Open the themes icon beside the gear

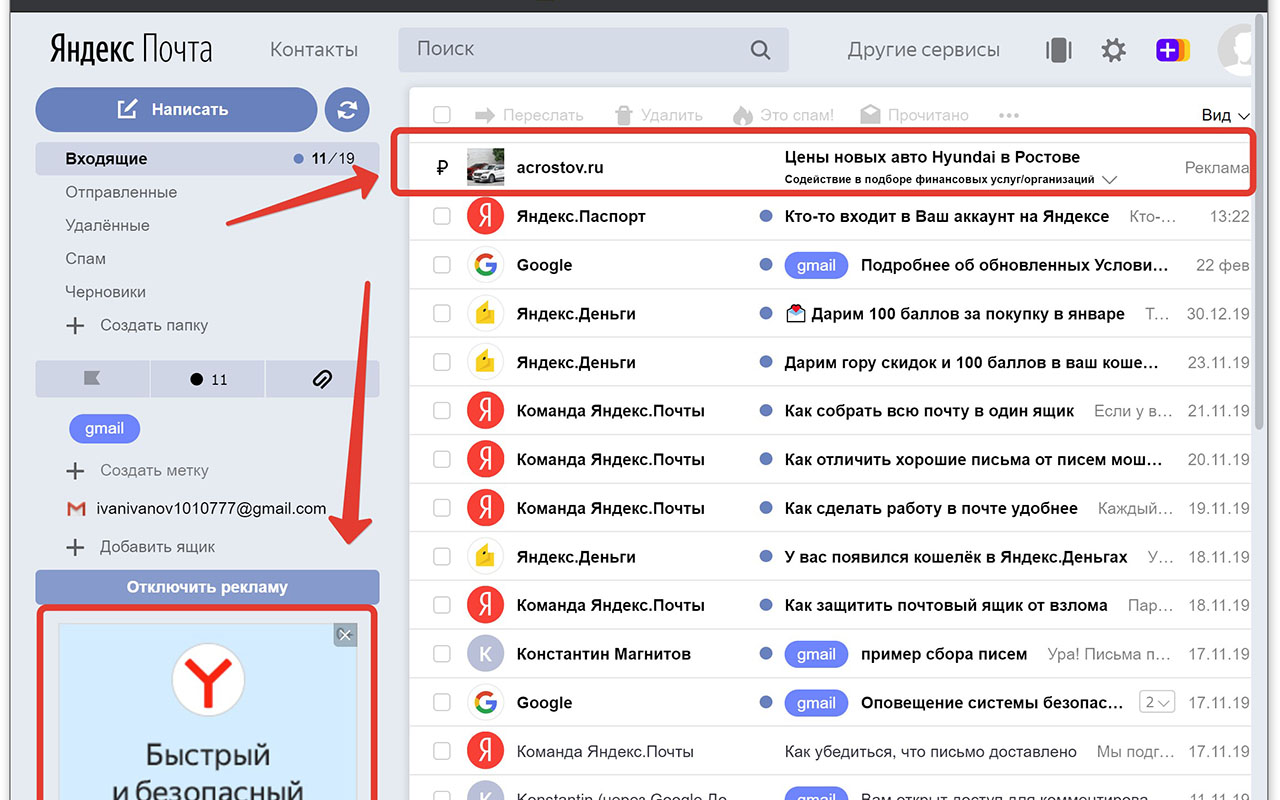click(x=1059, y=50)
